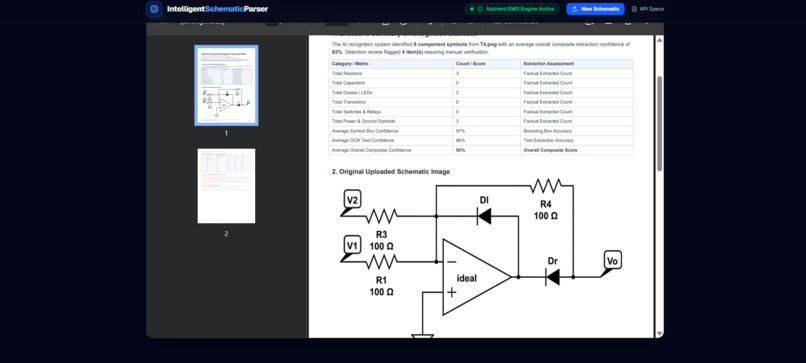Click the "Total Power & Ground Symbols" cell
Screen dimensions: 806x363
click(391, 121)
